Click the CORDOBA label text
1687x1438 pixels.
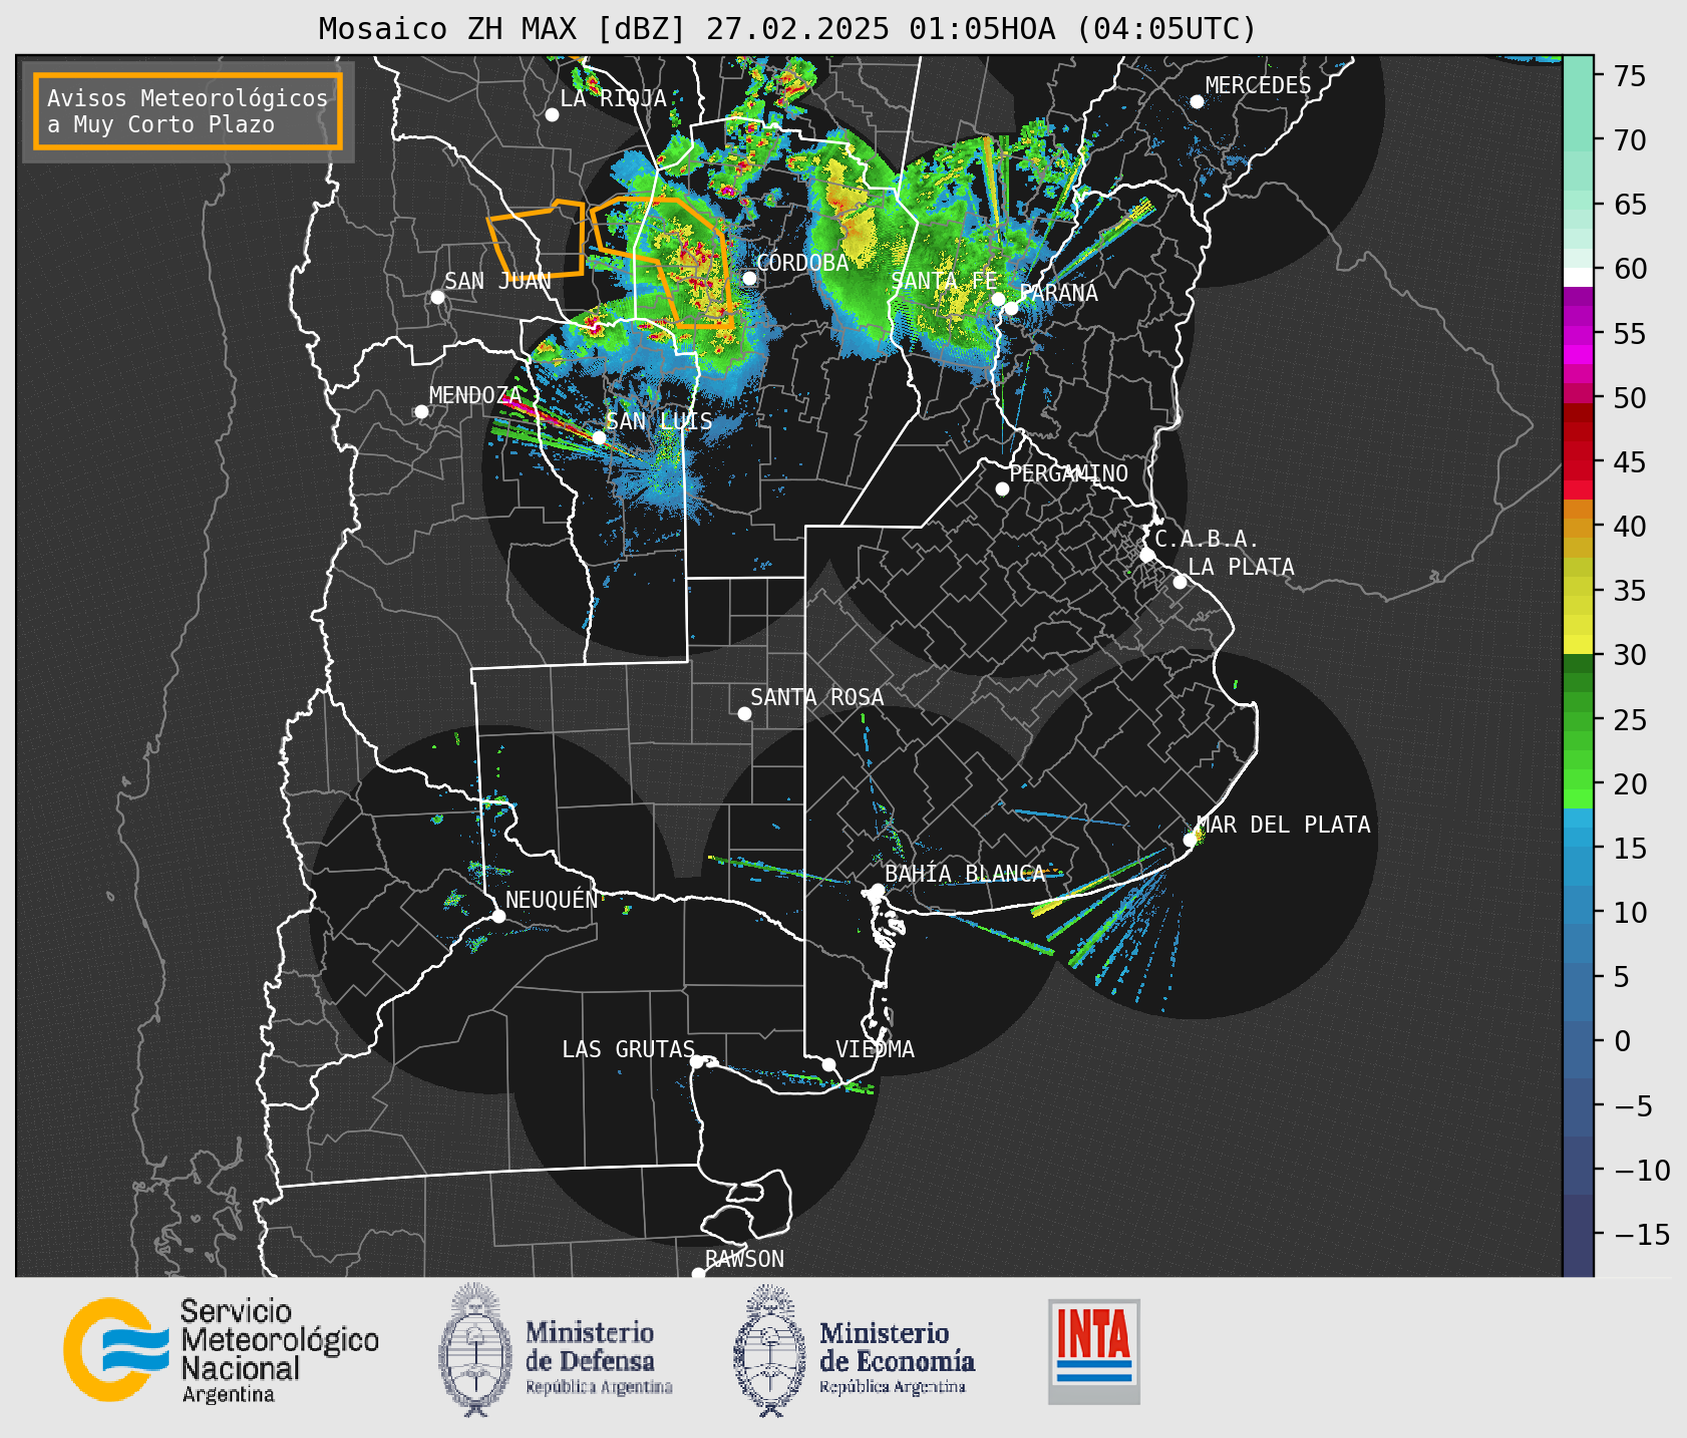click(802, 263)
